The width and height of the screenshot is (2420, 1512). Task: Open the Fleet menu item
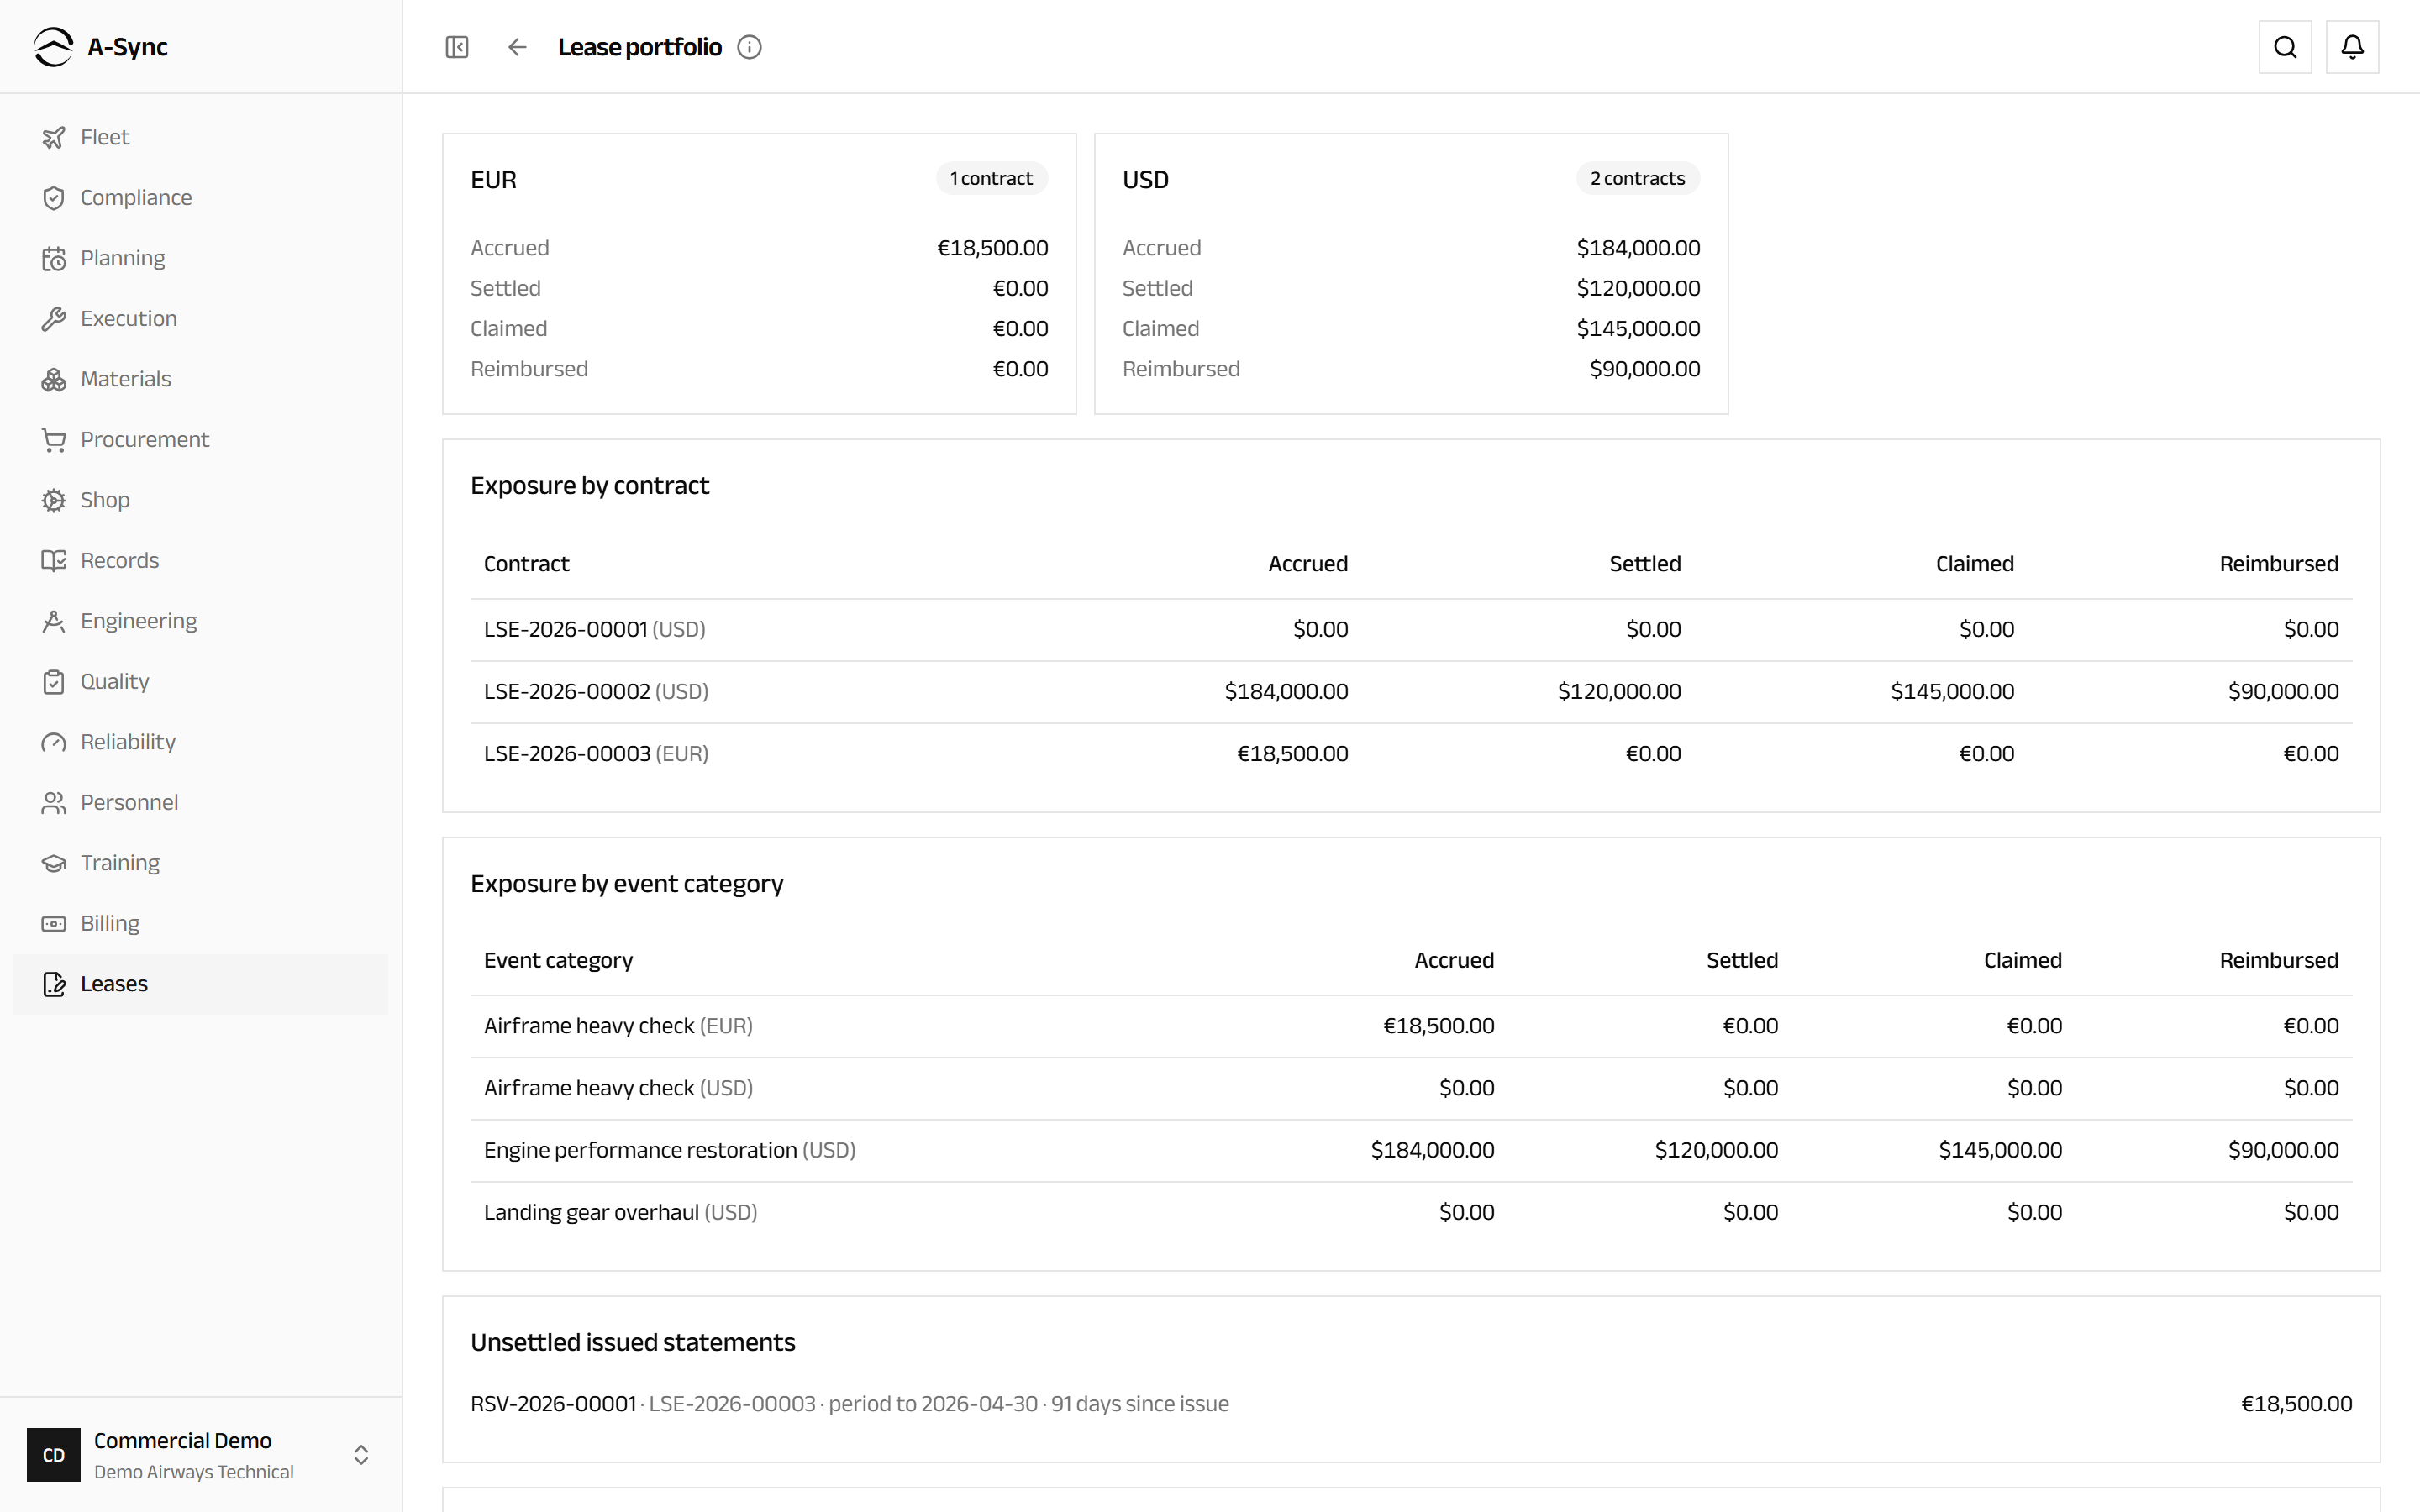(x=201, y=137)
